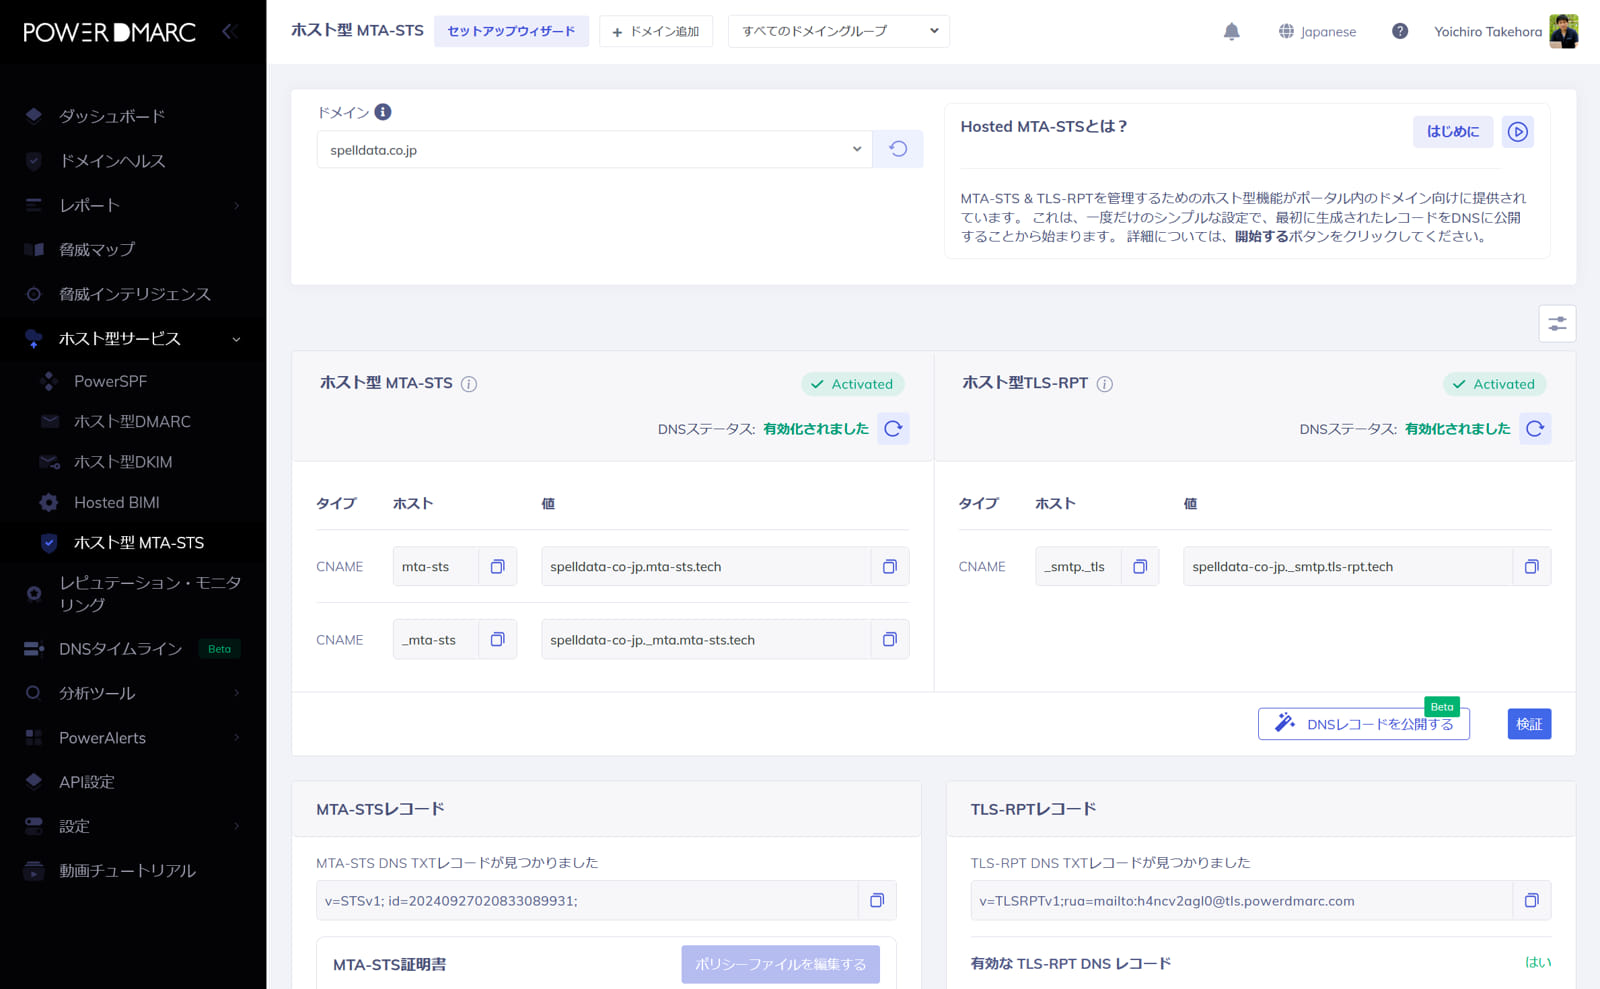
Task: Click the blue 検証 button
Action: [x=1529, y=724]
